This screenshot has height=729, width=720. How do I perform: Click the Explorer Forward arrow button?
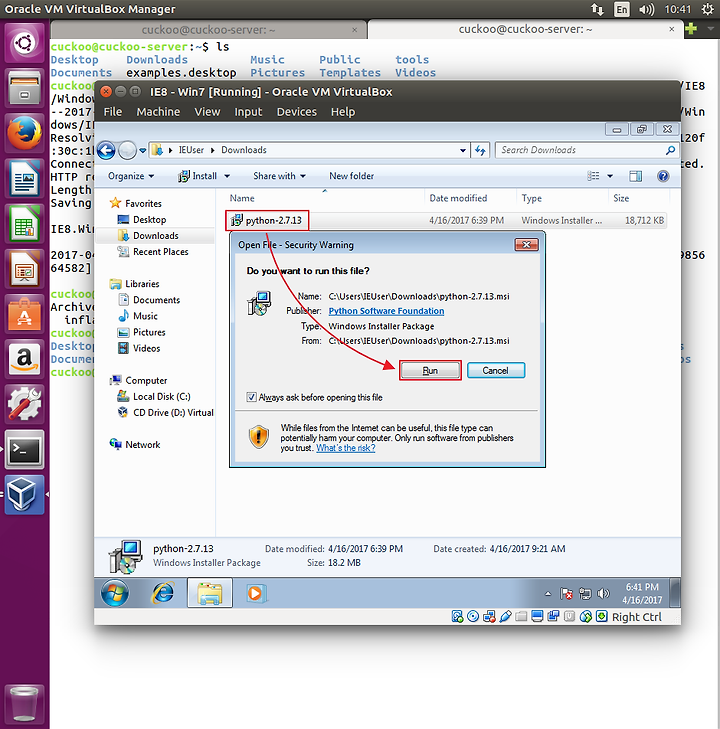click(127, 150)
